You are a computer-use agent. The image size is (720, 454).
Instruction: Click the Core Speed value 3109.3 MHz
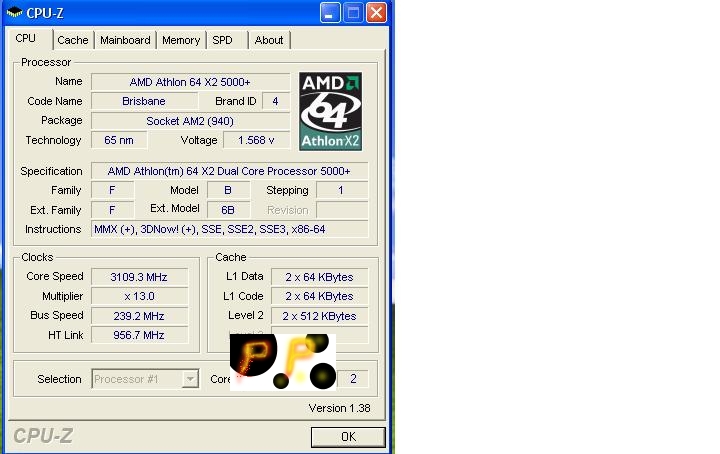[x=140, y=277]
